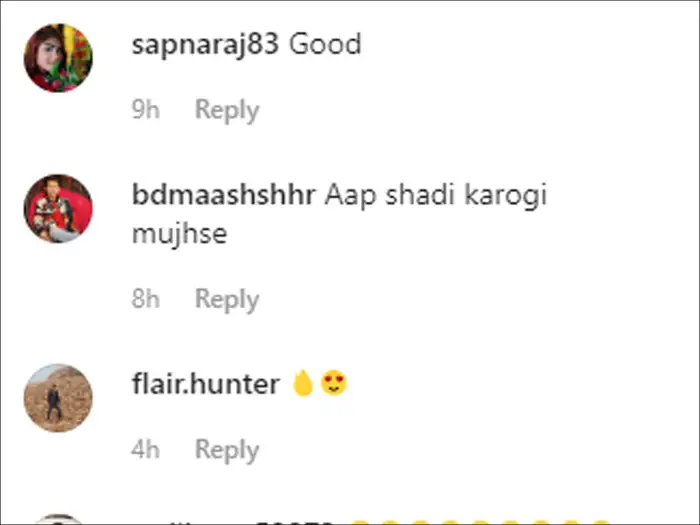700x525 pixels.
Task: Click the yellow flame emoji
Action: 303,383
